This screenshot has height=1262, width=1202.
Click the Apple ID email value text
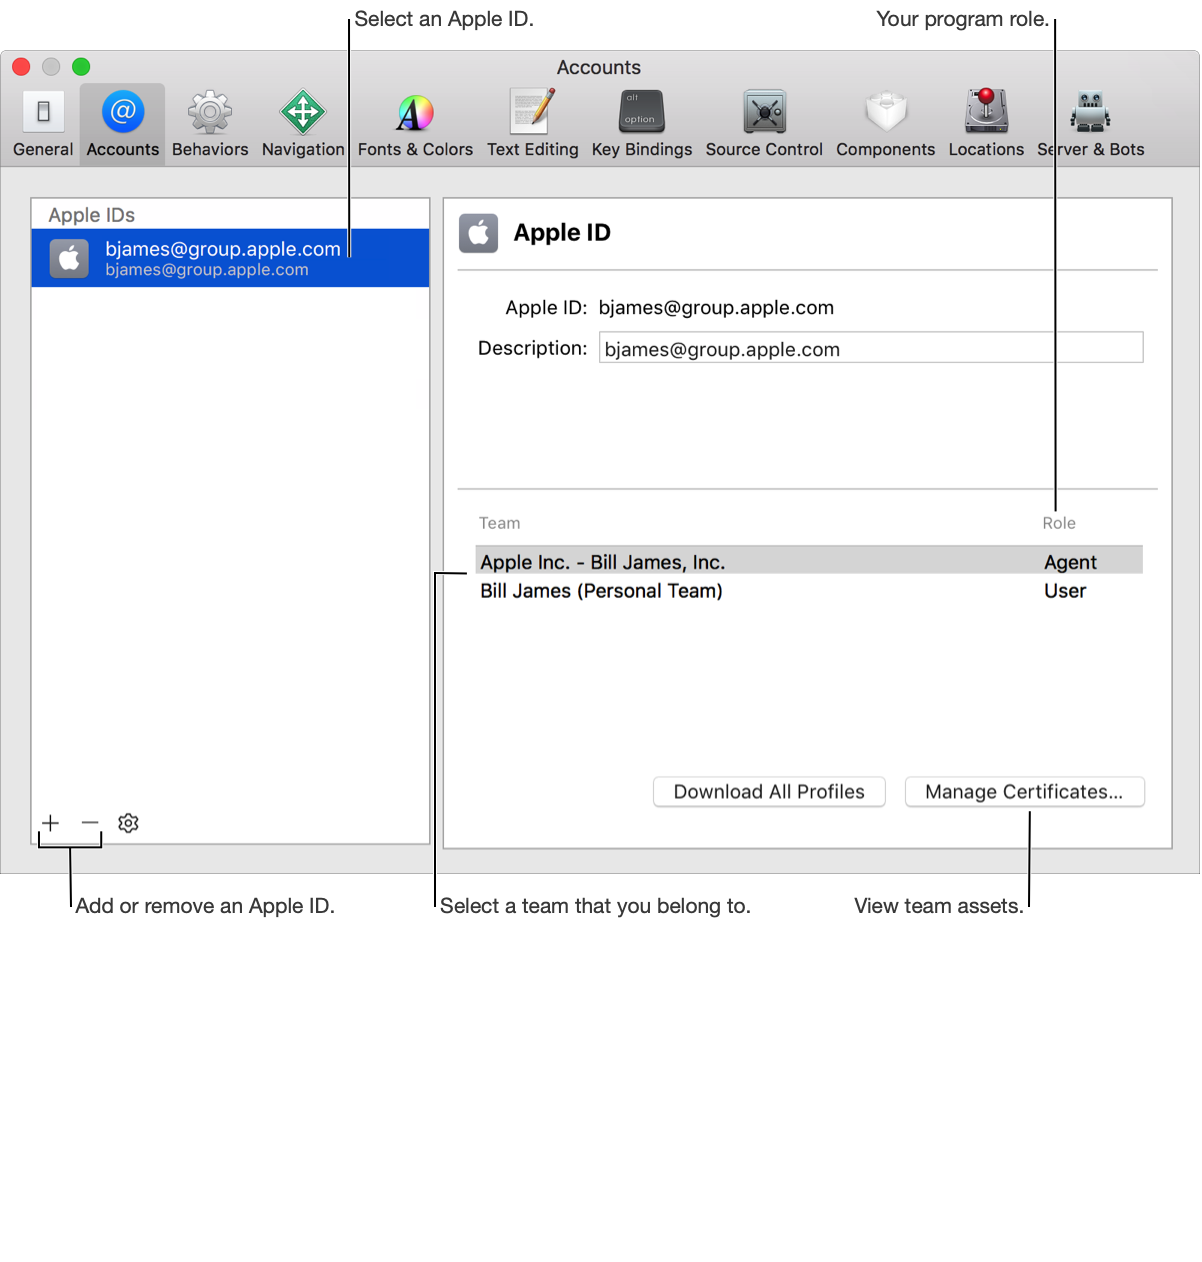pos(716,308)
